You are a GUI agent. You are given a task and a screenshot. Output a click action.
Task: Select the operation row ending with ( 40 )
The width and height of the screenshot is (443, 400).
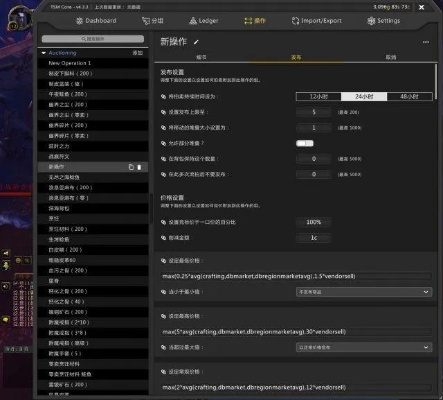[93, 302]
